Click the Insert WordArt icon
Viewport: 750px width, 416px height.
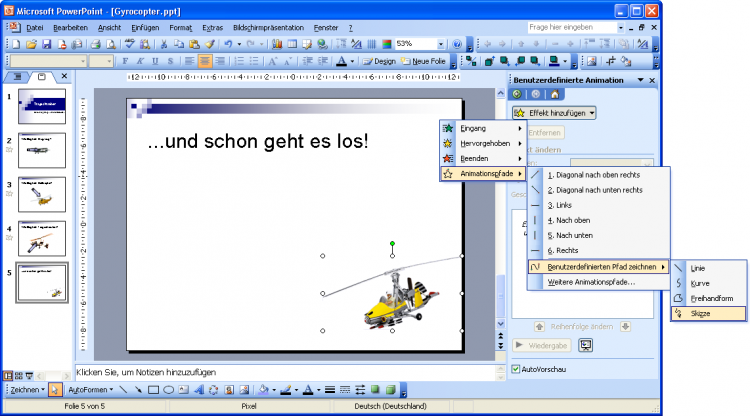pos(200,390)
